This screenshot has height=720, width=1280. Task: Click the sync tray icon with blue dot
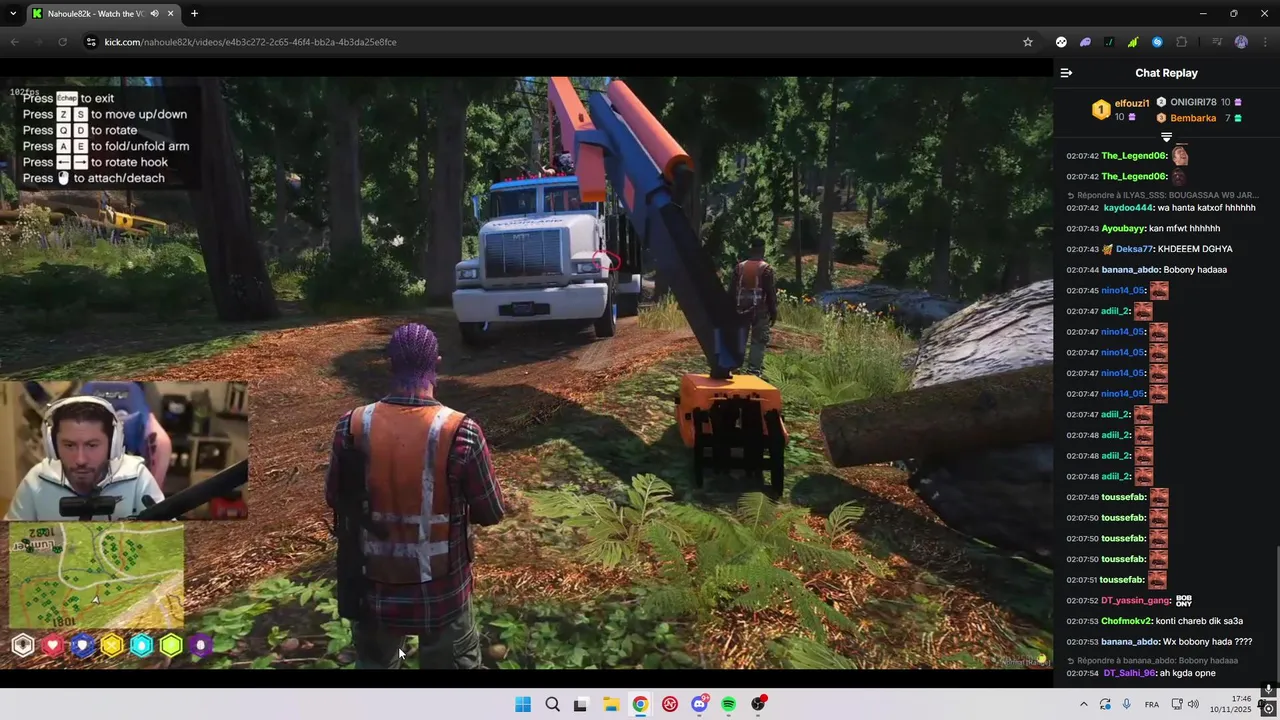pos(1105,704)
